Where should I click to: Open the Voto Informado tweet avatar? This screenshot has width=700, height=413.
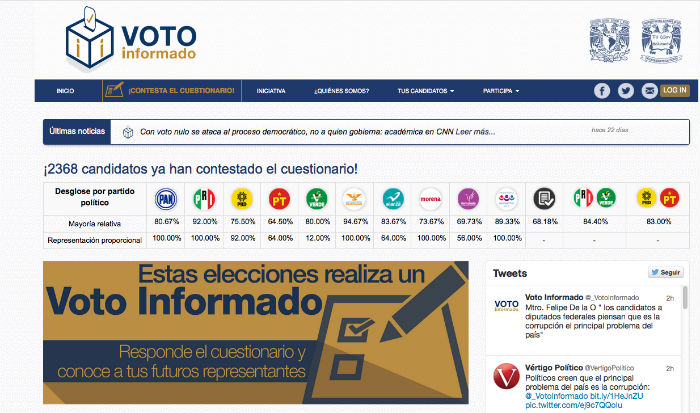point(506,305)
